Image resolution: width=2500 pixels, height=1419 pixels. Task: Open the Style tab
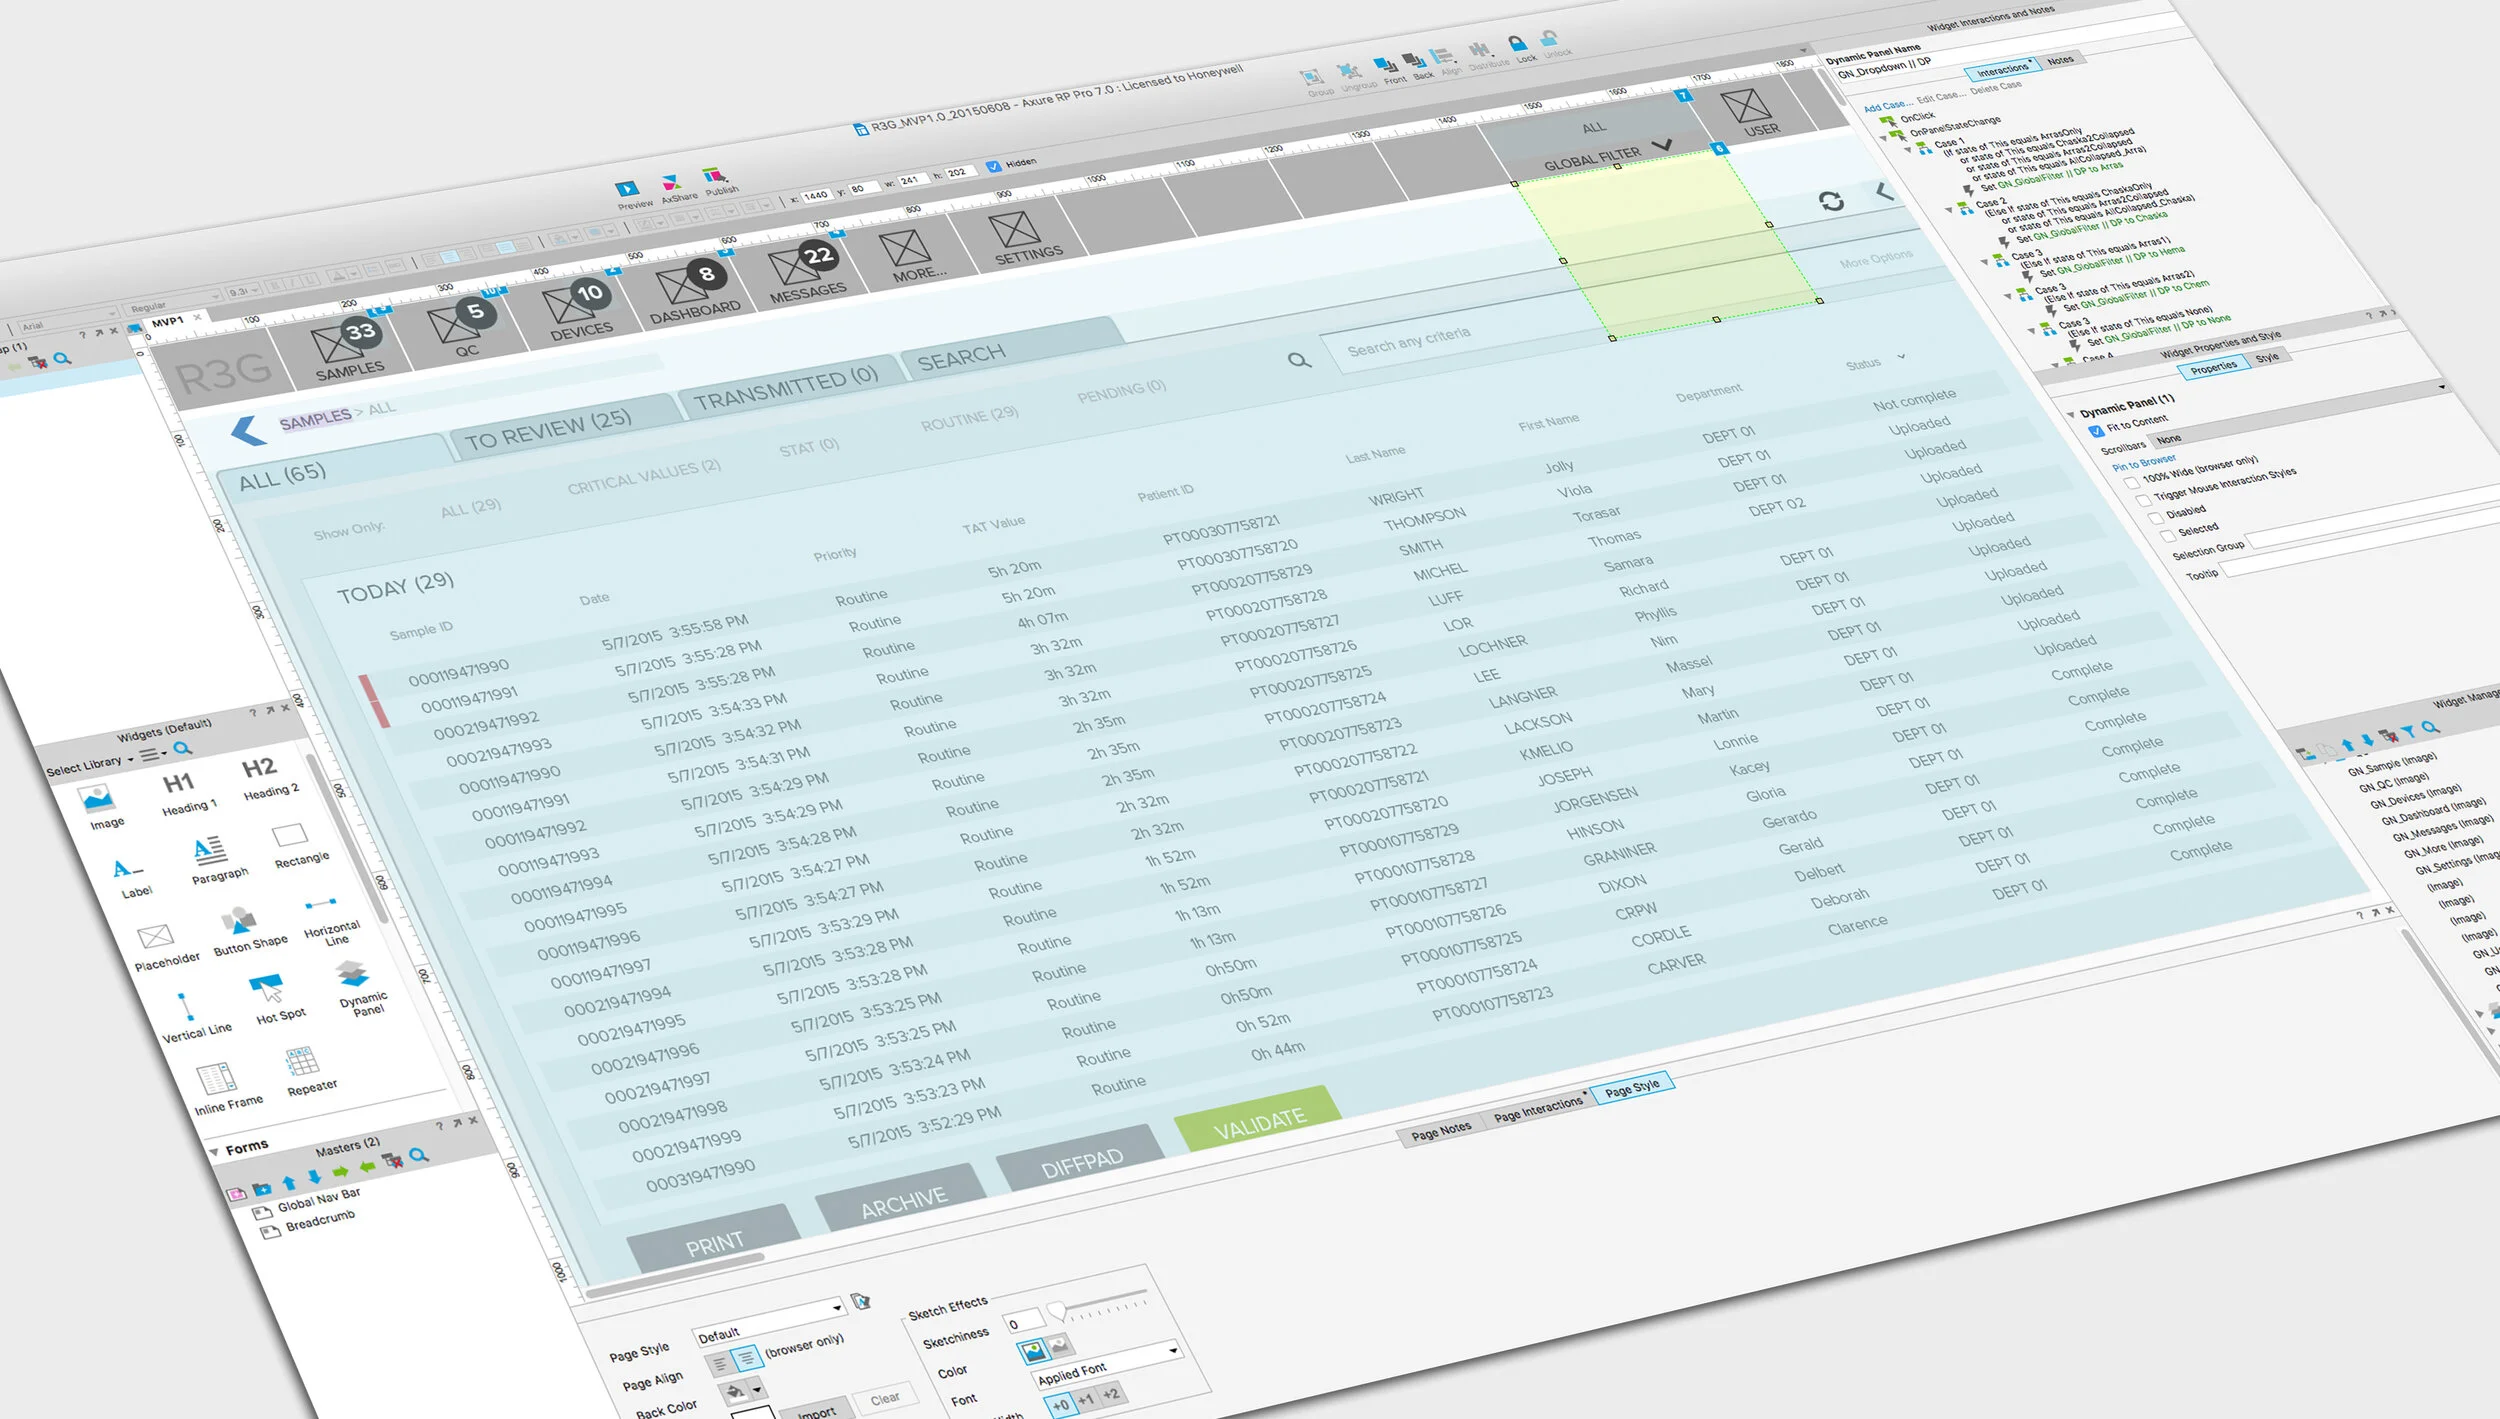(x=2267, y=357)
